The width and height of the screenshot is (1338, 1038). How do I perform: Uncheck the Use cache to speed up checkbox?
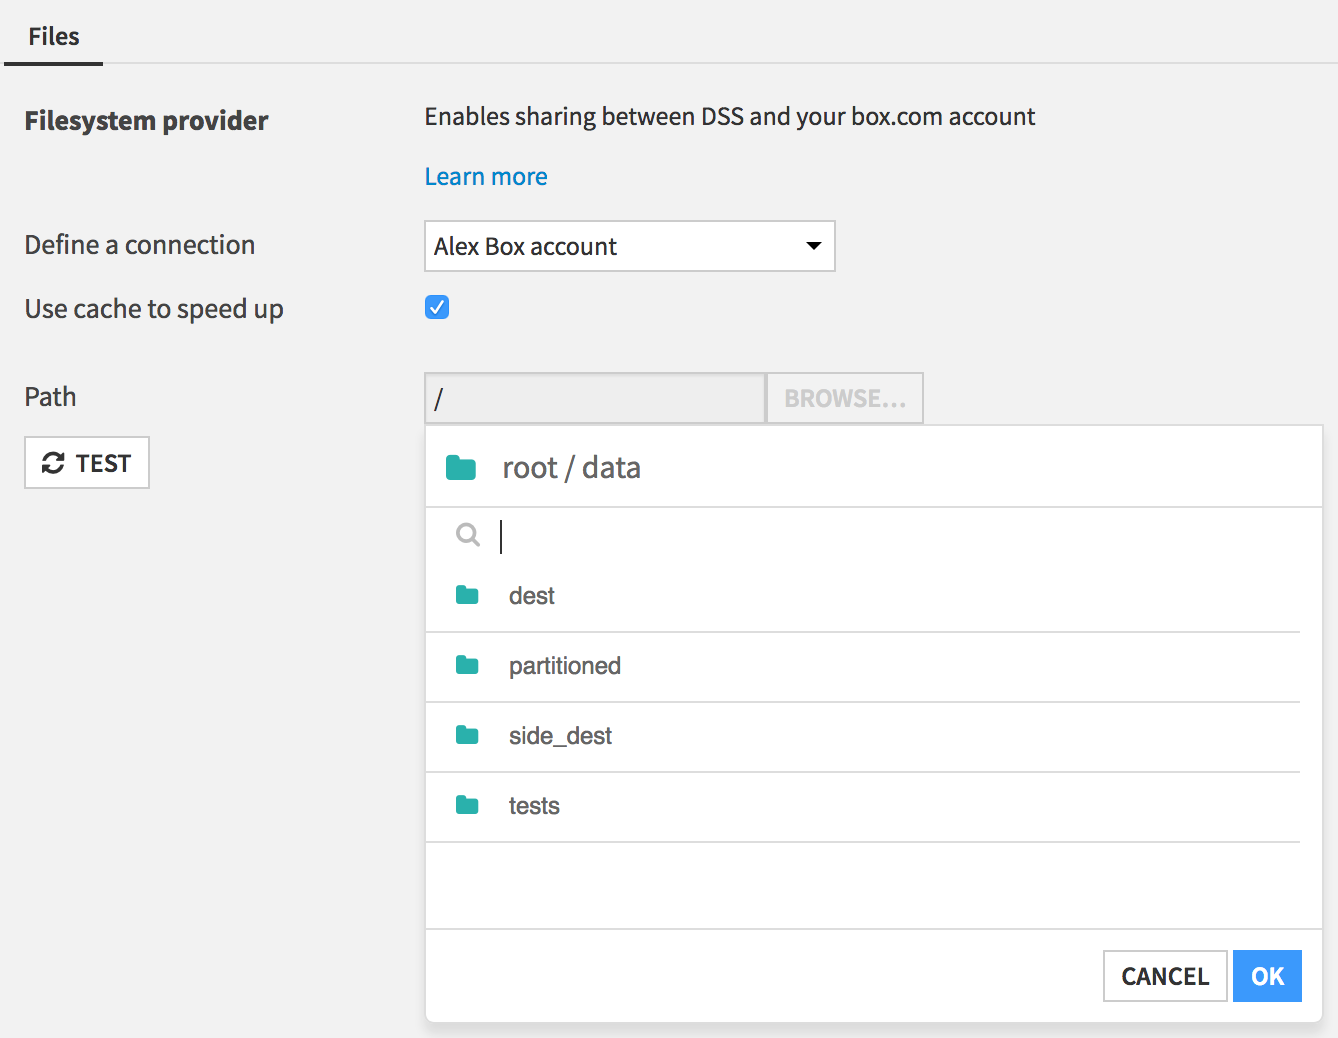pyautogui.click(x=437, y=307)
